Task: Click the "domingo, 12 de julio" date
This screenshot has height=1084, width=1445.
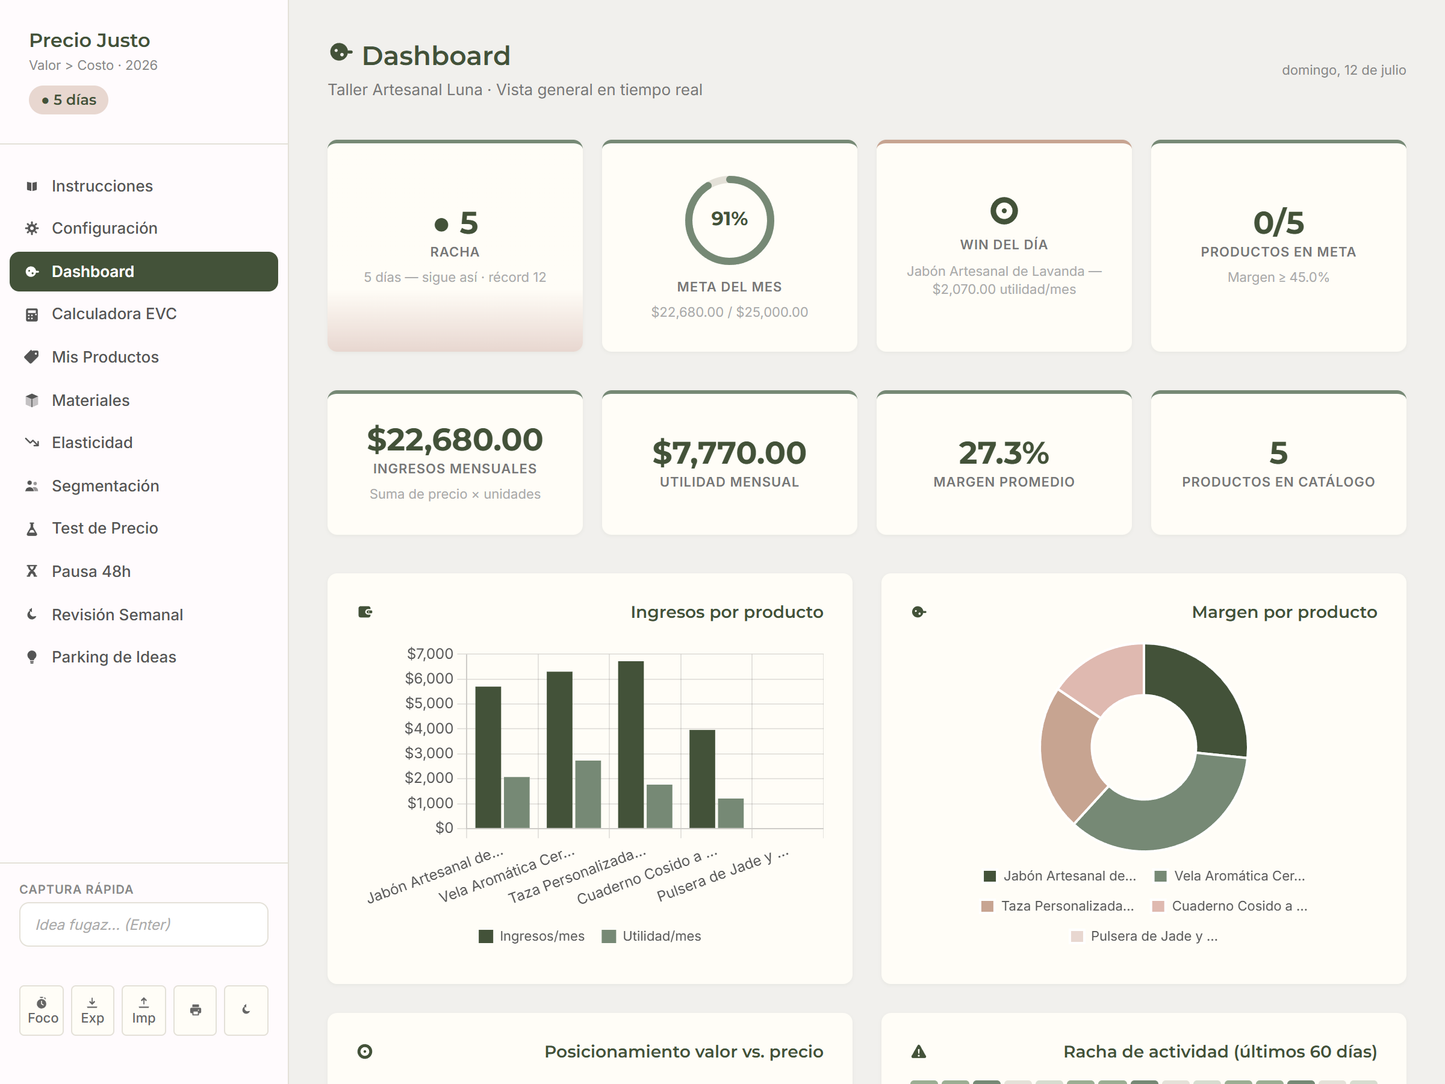Action: coord(1344,70)
